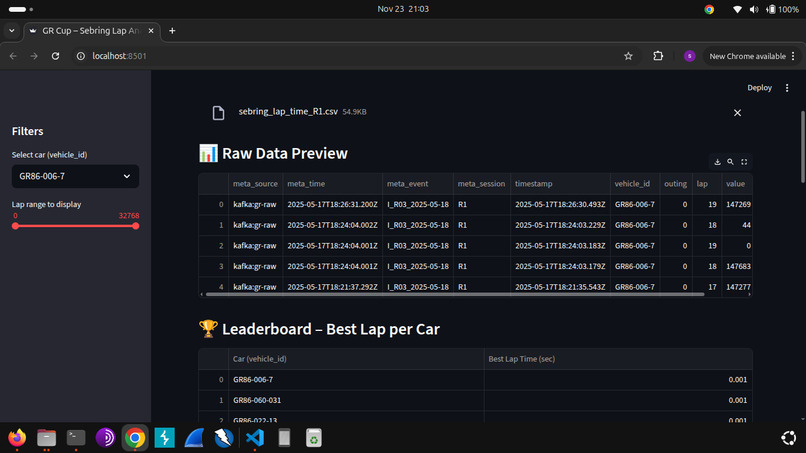The width and height of the screenshot is (806, 453).
Task: Expand the Raw Data table to fullscreen
Action: (744, 162)
